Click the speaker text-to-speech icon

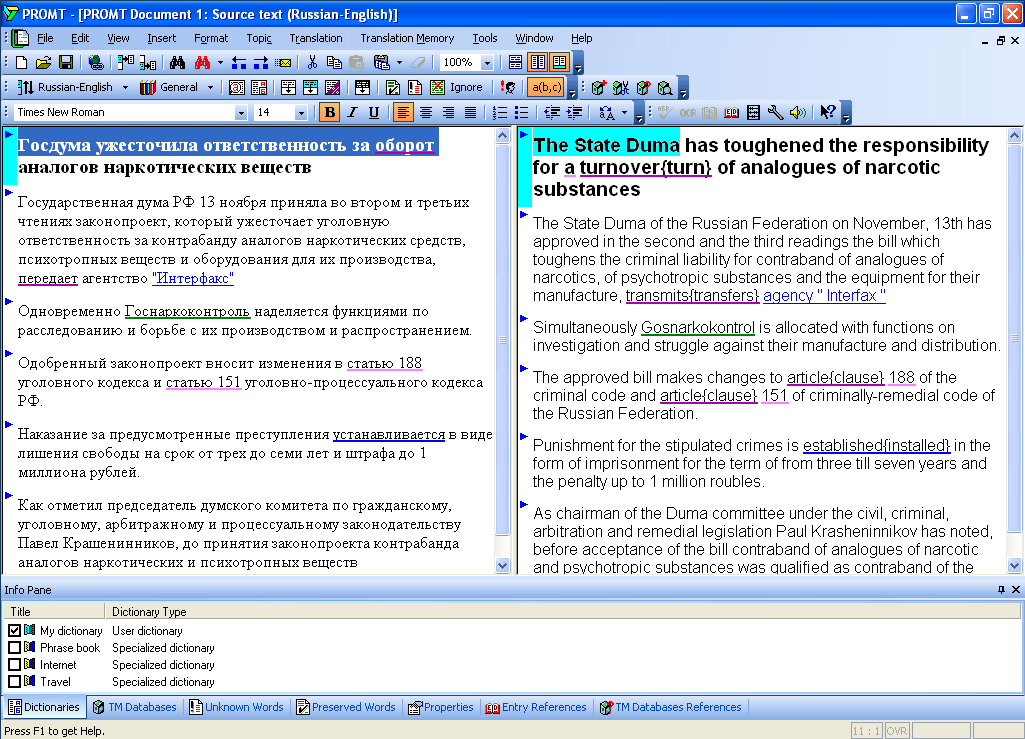[798, 112]
